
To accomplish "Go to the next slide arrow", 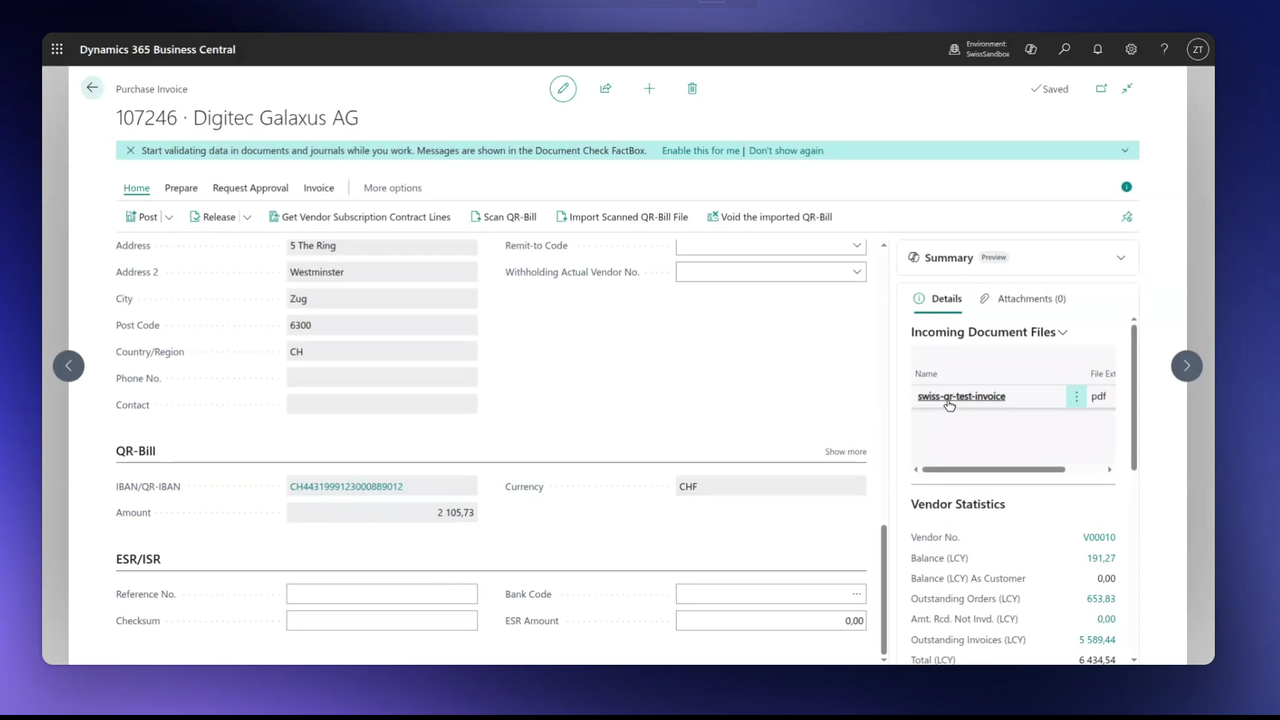I will click(1187, 366).
